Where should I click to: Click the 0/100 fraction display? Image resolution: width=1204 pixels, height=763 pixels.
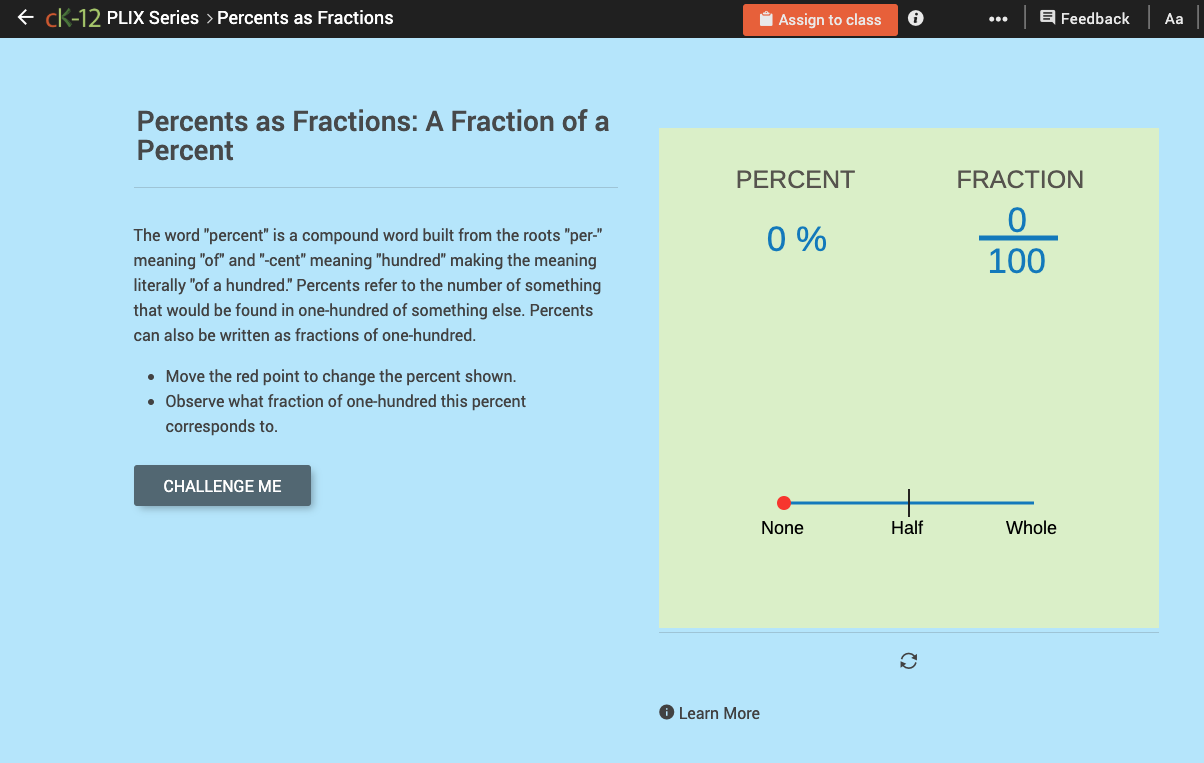pyautogui.click(x=1018, y=238)
